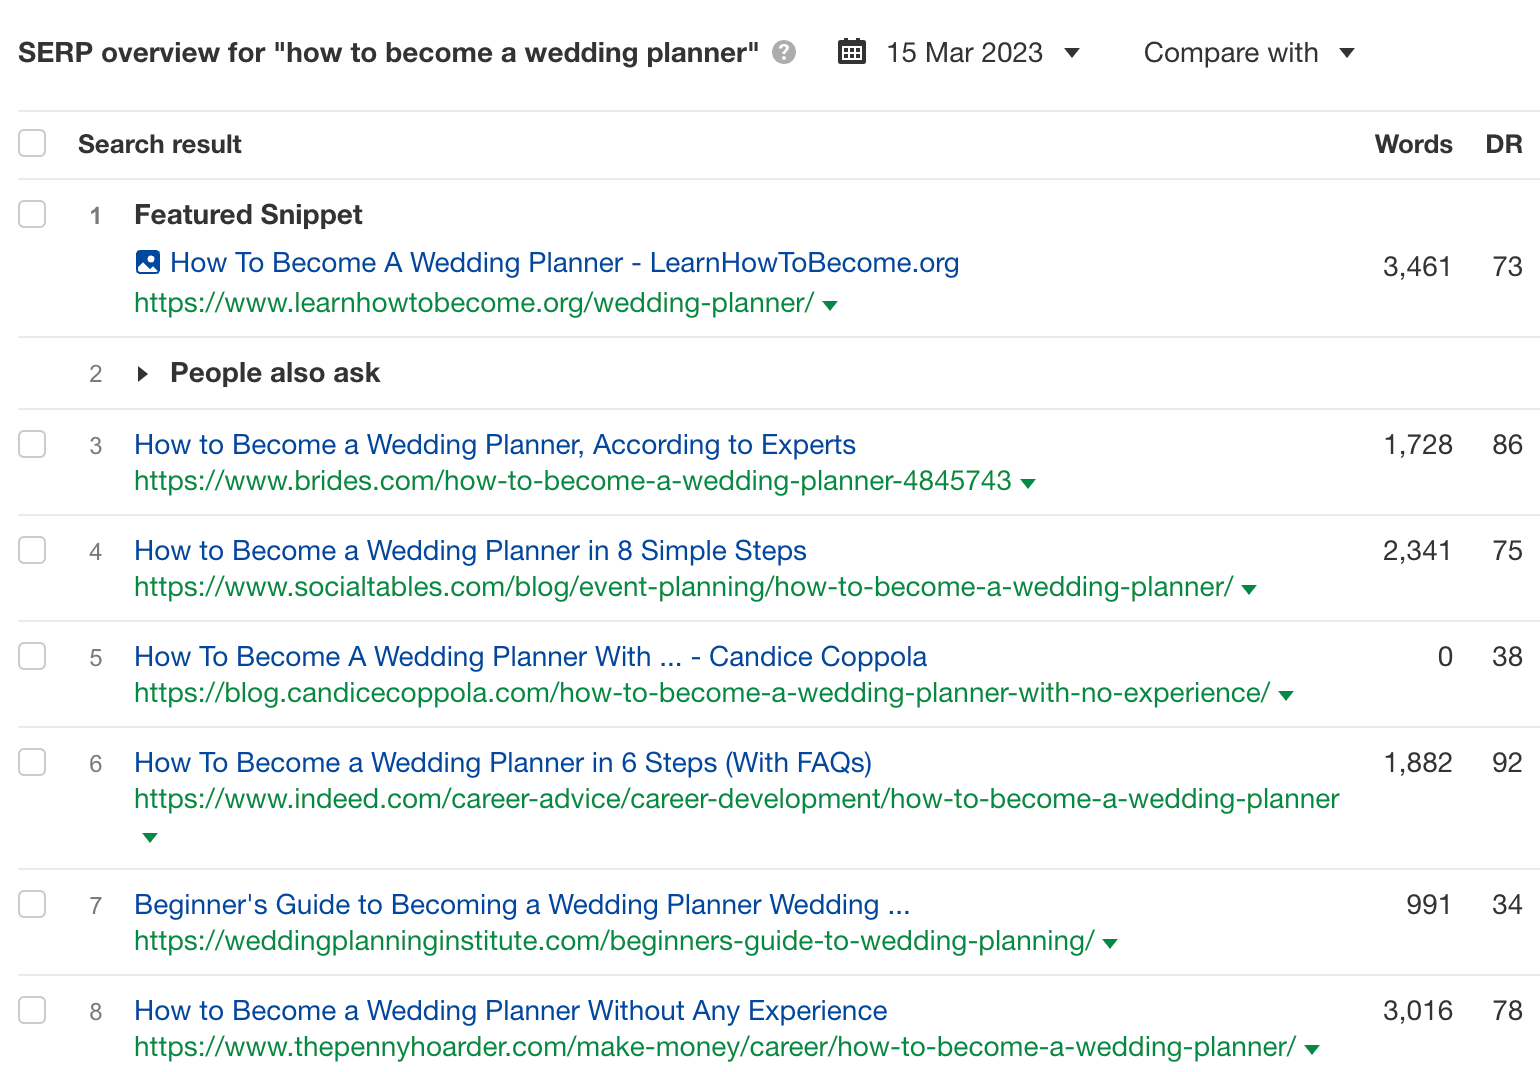This screenshot has width=1540, height=1072.
Task: Select the checkbox for the brides.com result
Action: [31, 444]
